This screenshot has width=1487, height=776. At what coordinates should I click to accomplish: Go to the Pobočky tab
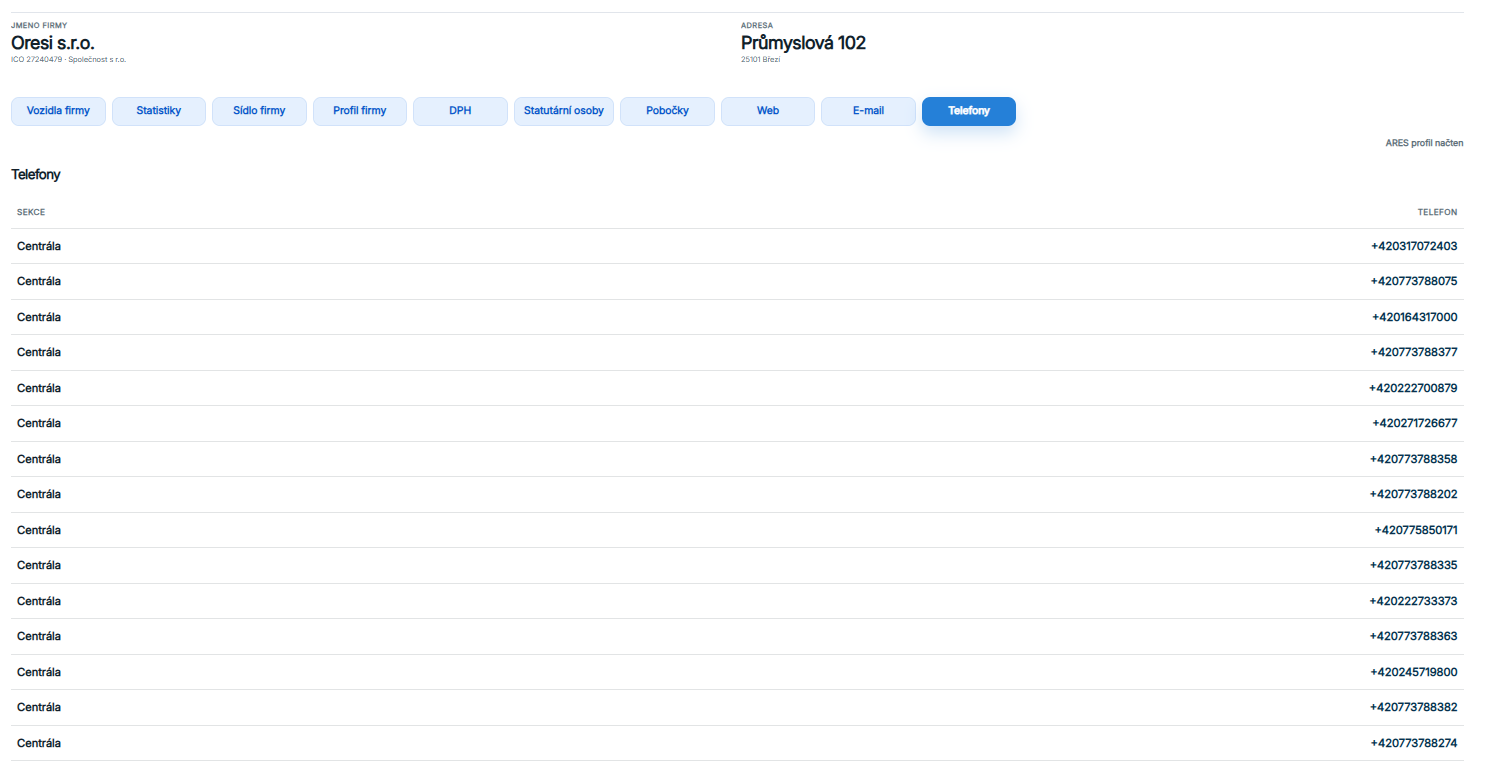[x=667, y=111]
